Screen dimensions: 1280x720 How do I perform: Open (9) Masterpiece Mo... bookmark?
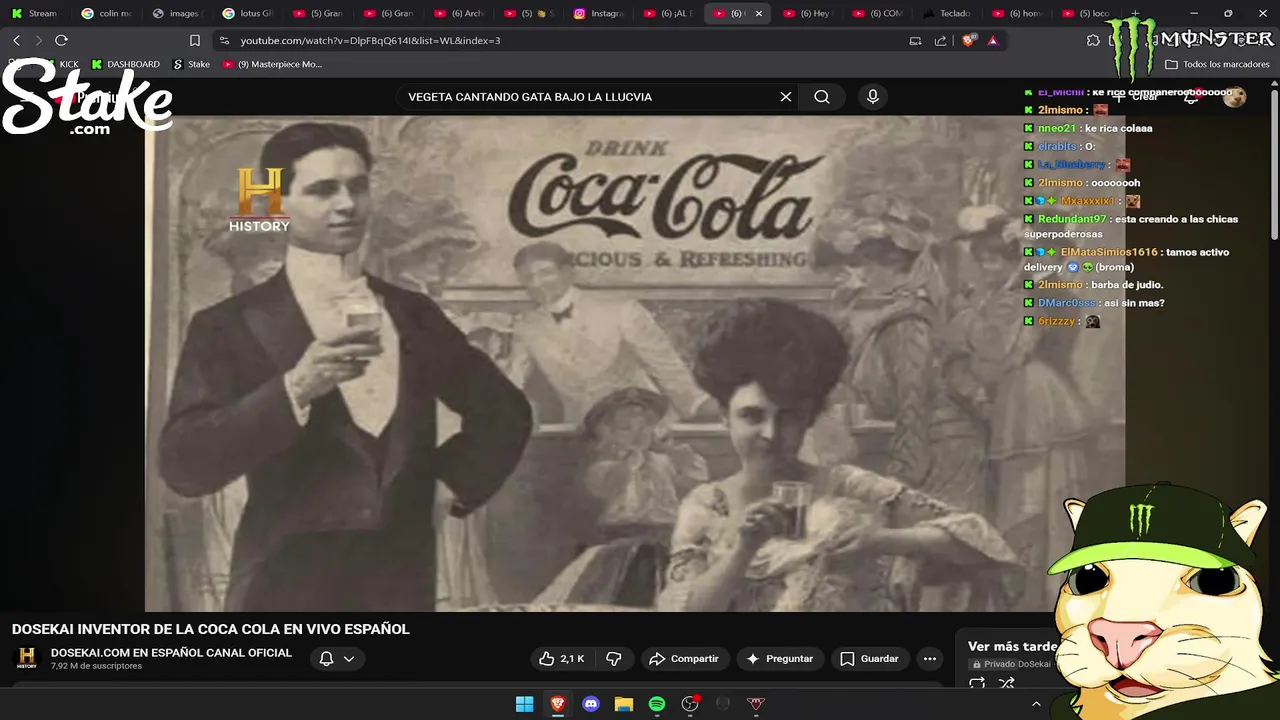tap(272, 64)
